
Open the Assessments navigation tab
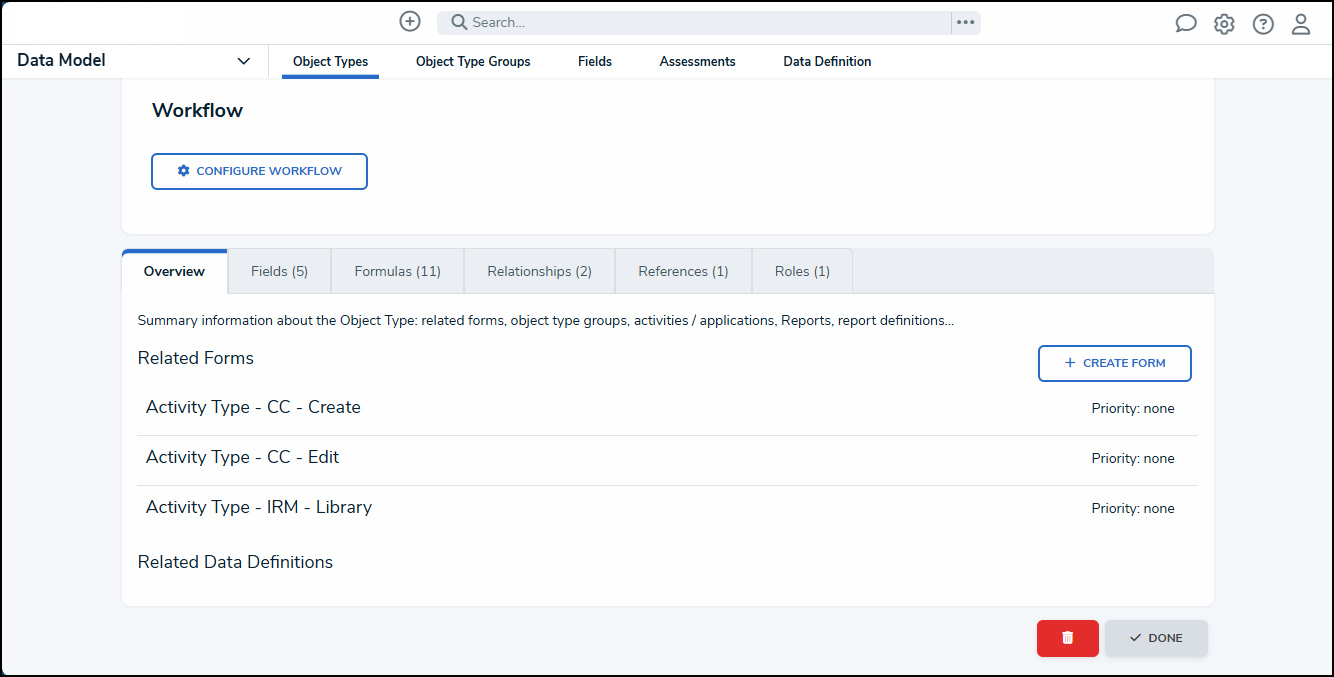(697, 61)
